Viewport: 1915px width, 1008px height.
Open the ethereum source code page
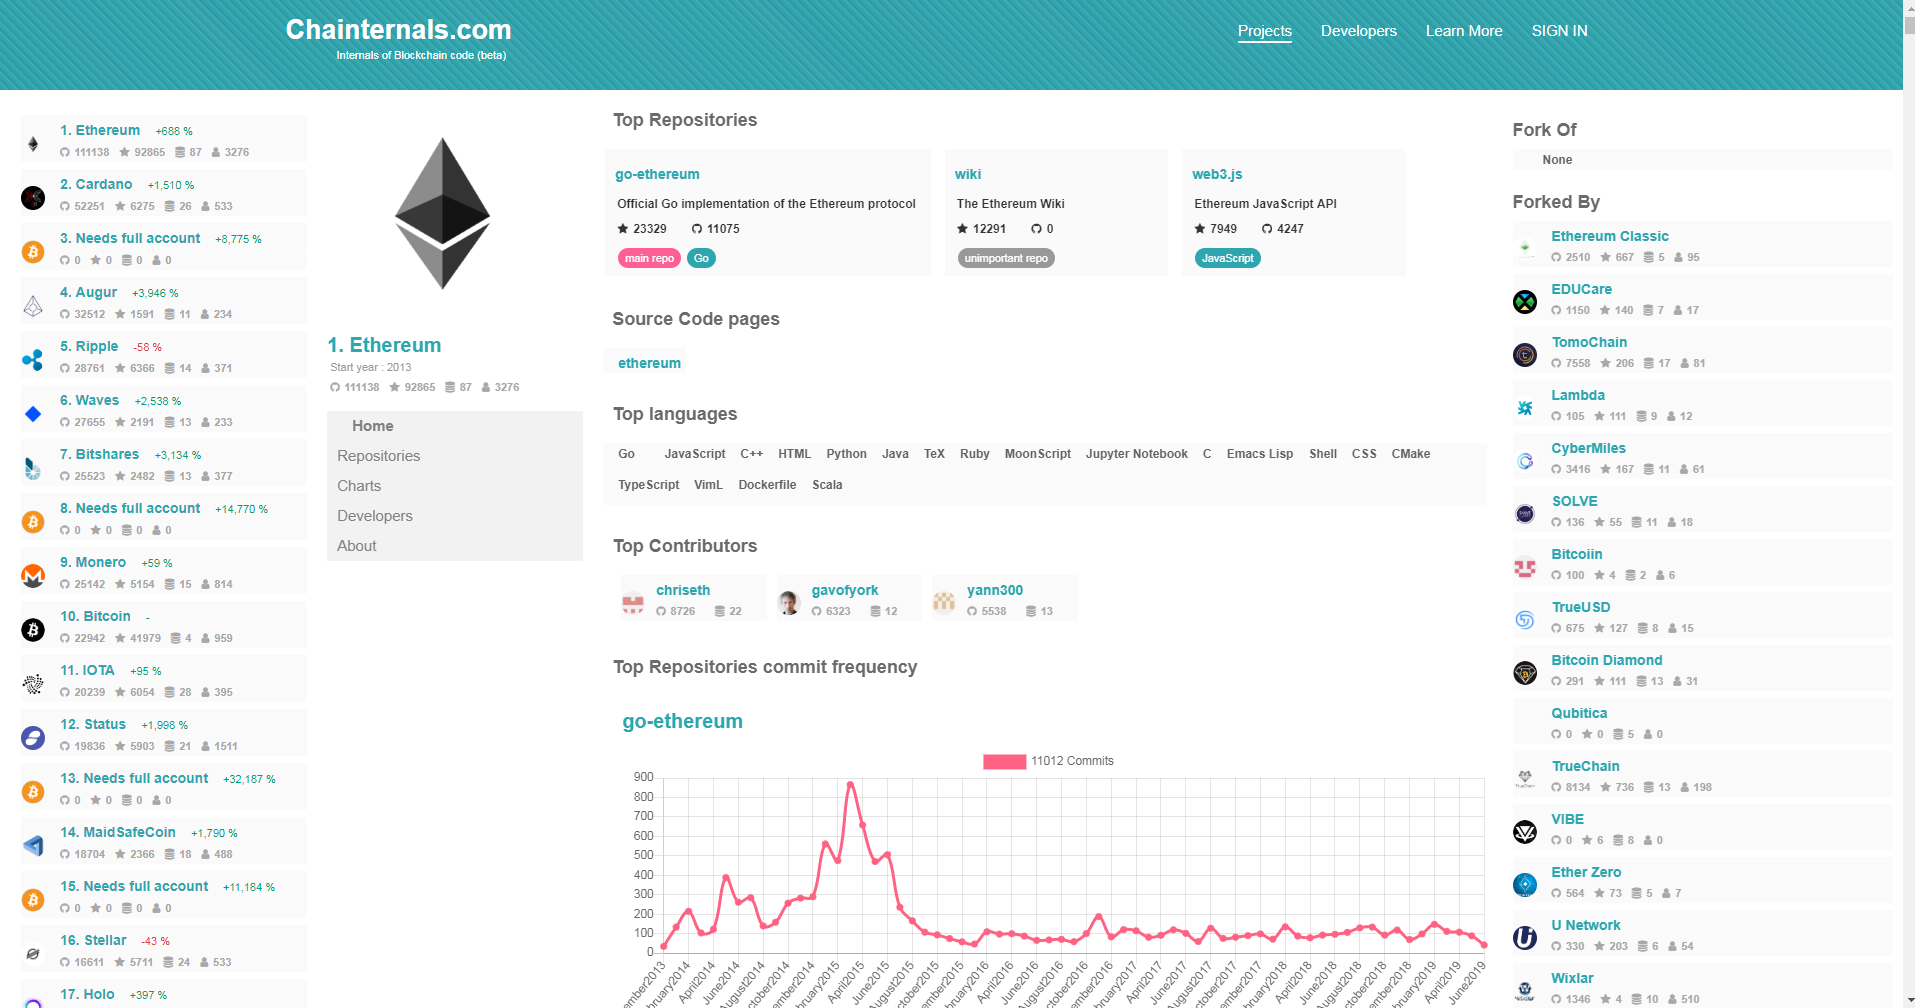point(649,363)
